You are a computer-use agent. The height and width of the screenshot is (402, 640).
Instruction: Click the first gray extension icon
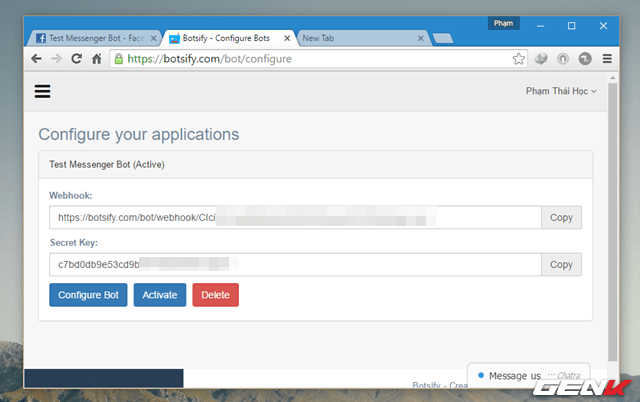(x=541, y=59)
